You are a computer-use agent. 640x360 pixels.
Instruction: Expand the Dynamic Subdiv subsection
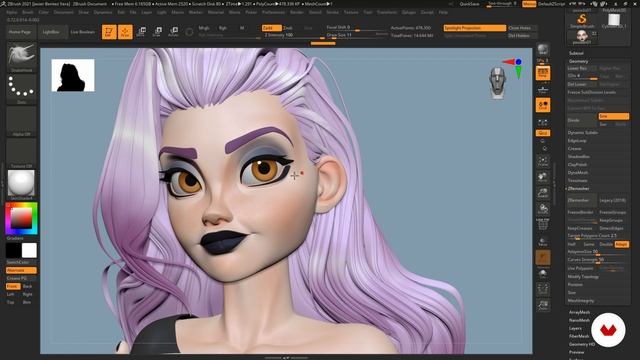[x=582, y=133]
